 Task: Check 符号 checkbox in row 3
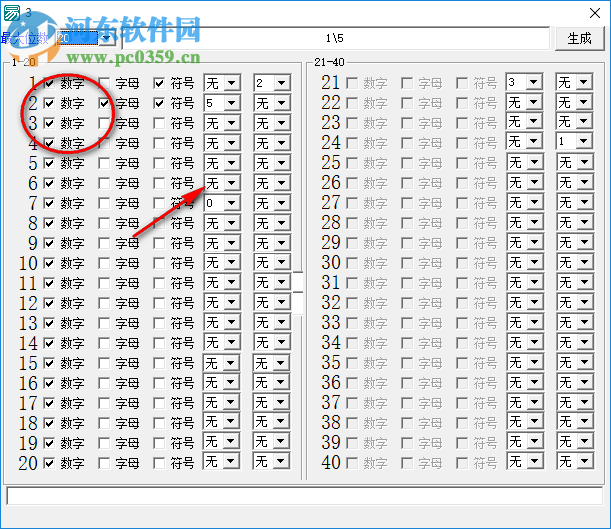click(159, 123)
